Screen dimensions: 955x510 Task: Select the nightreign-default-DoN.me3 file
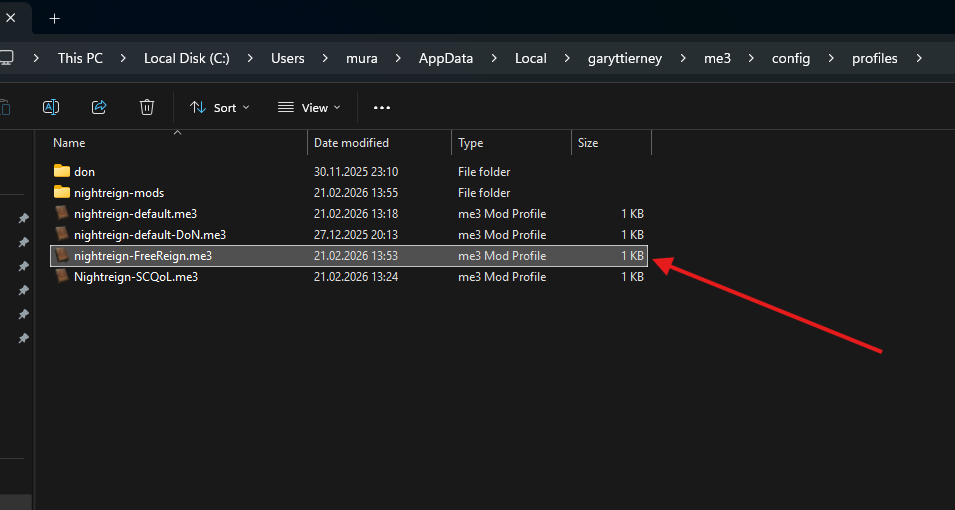coord(150,235)
